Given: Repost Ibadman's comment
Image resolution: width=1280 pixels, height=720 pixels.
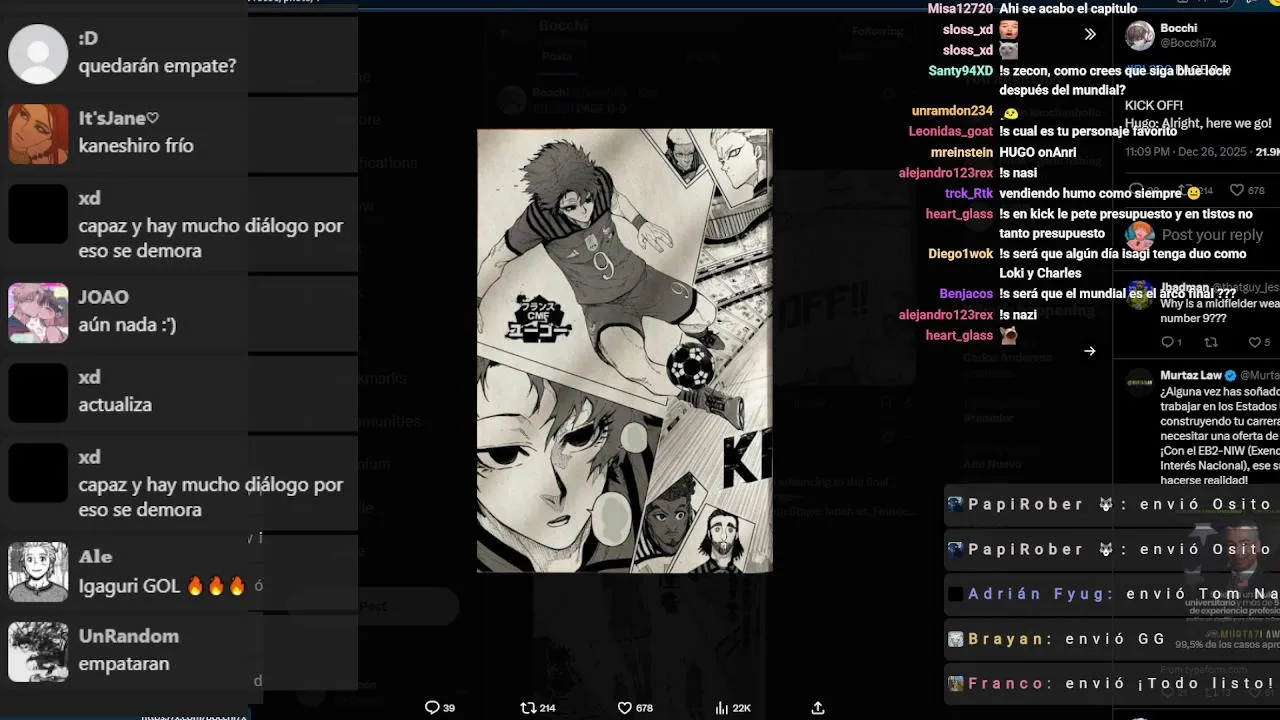Looking at the screenshot, I should pos(1211,342).
